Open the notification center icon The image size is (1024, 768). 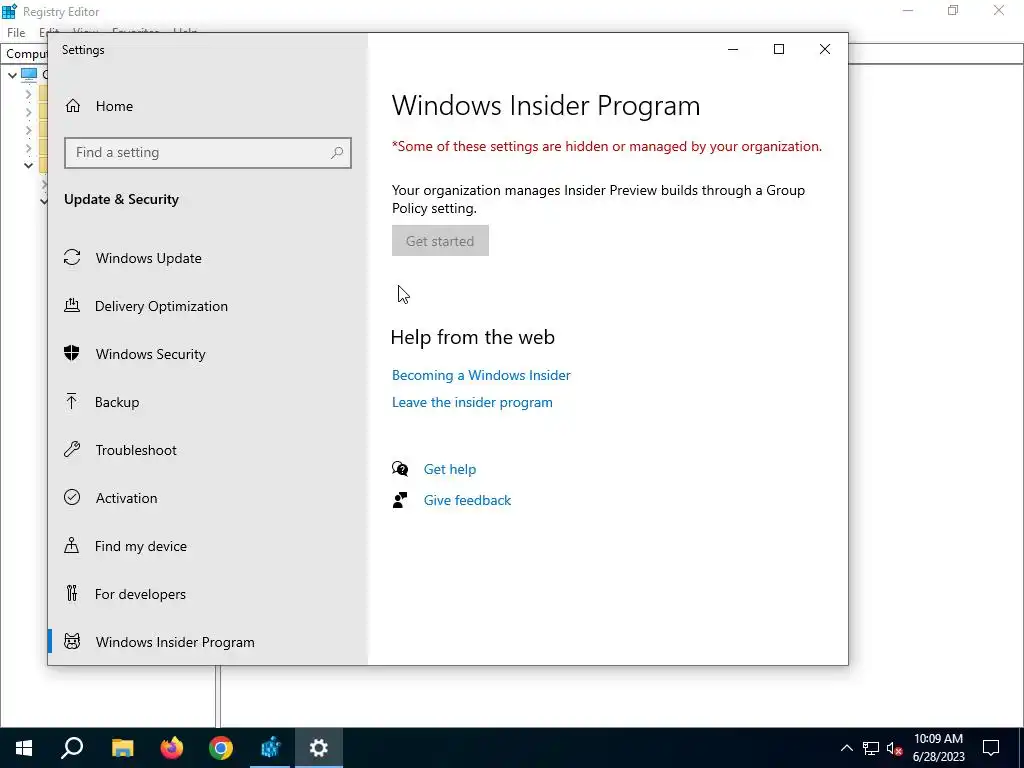(x=991, y=748)
